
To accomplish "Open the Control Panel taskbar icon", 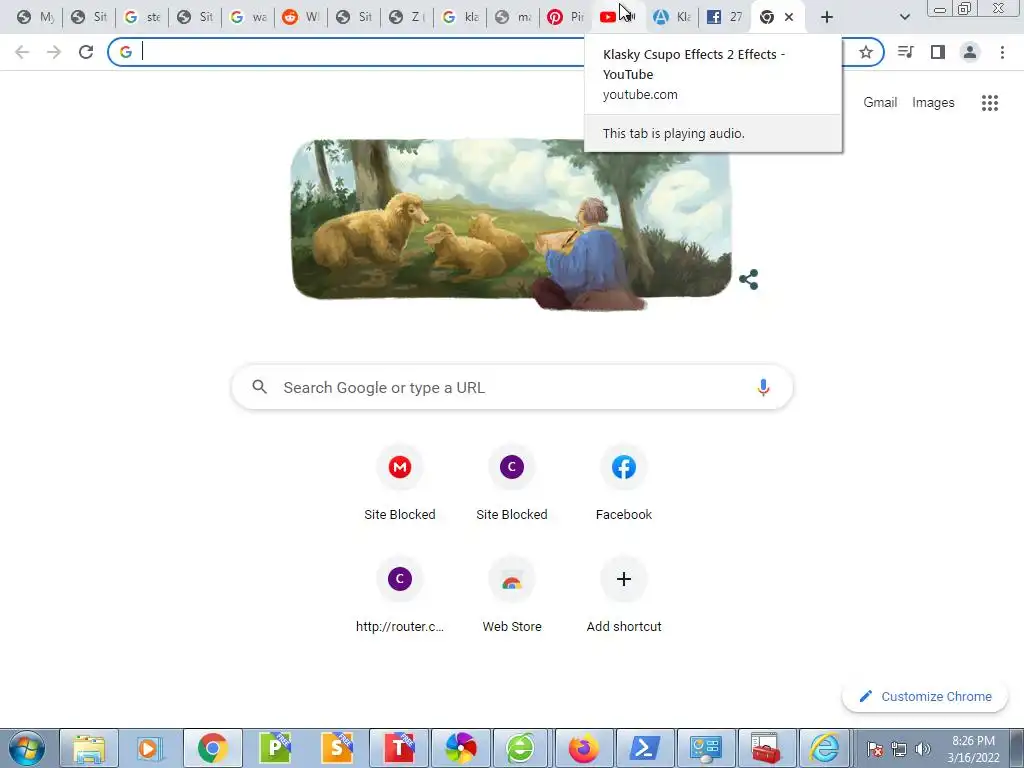I will pos(706,748).
